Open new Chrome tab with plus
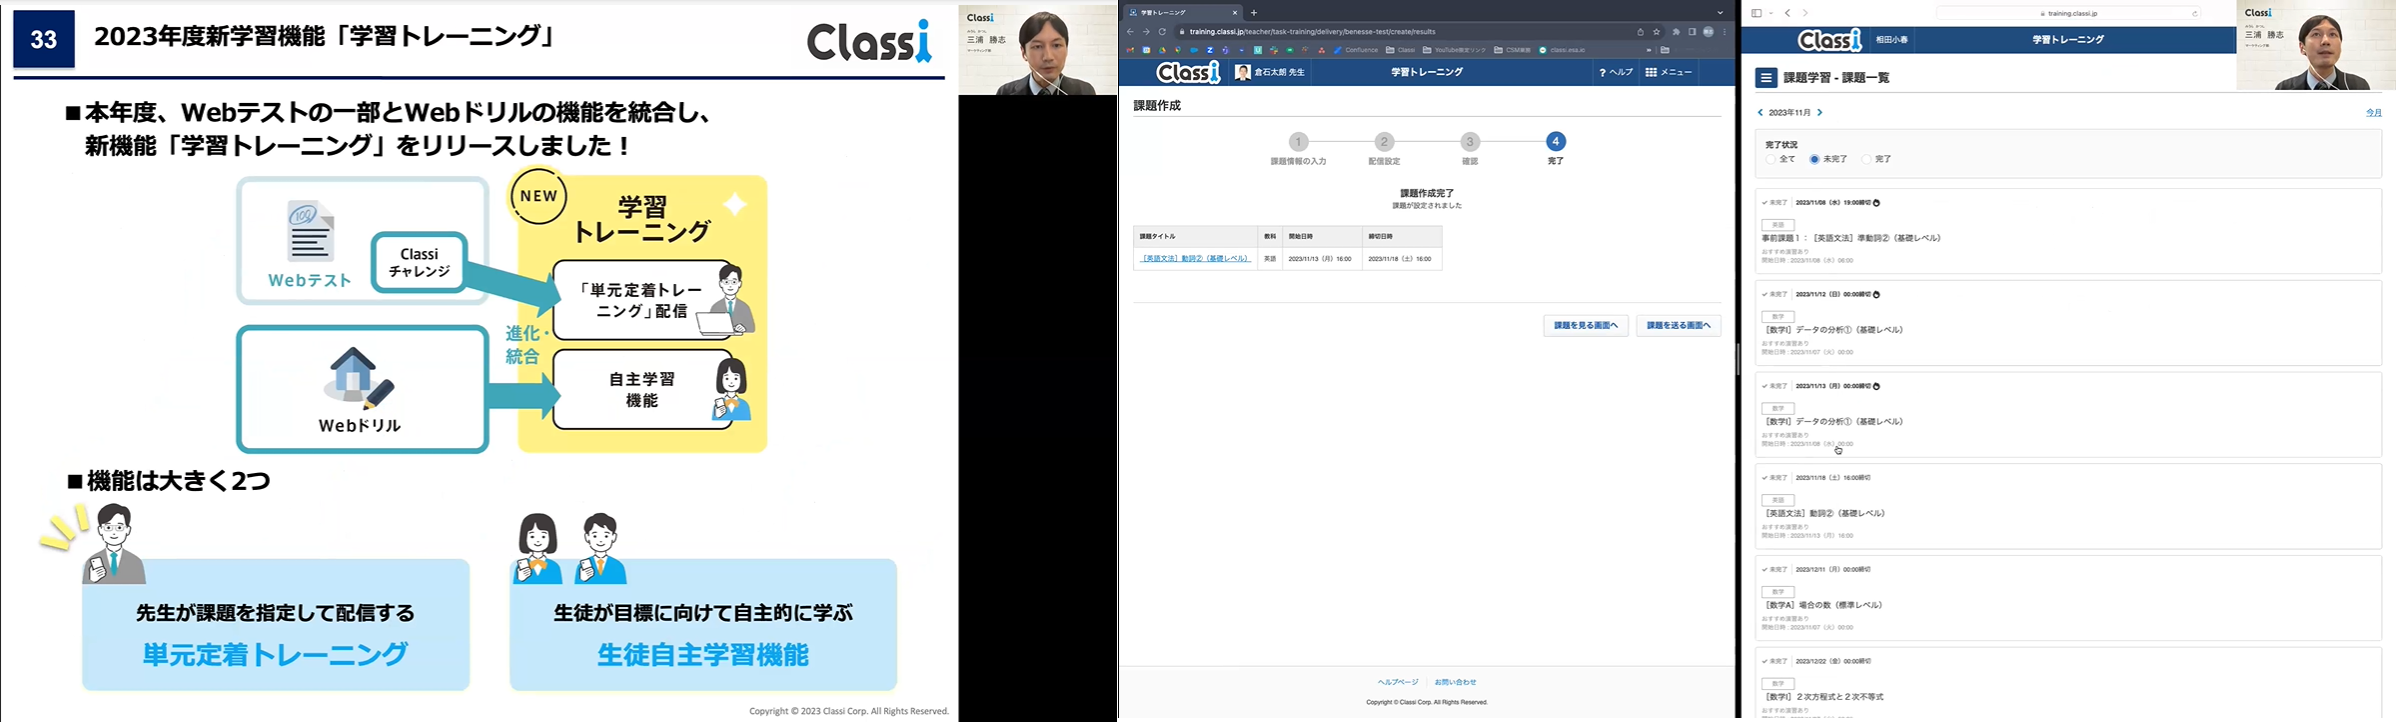Screen dimensions: 2396x722 pyautogui.click(x=1254, y=13)
